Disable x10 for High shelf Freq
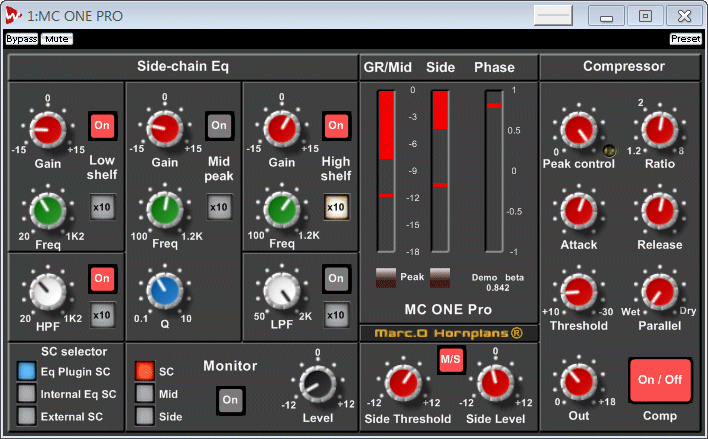 [336, 207]
